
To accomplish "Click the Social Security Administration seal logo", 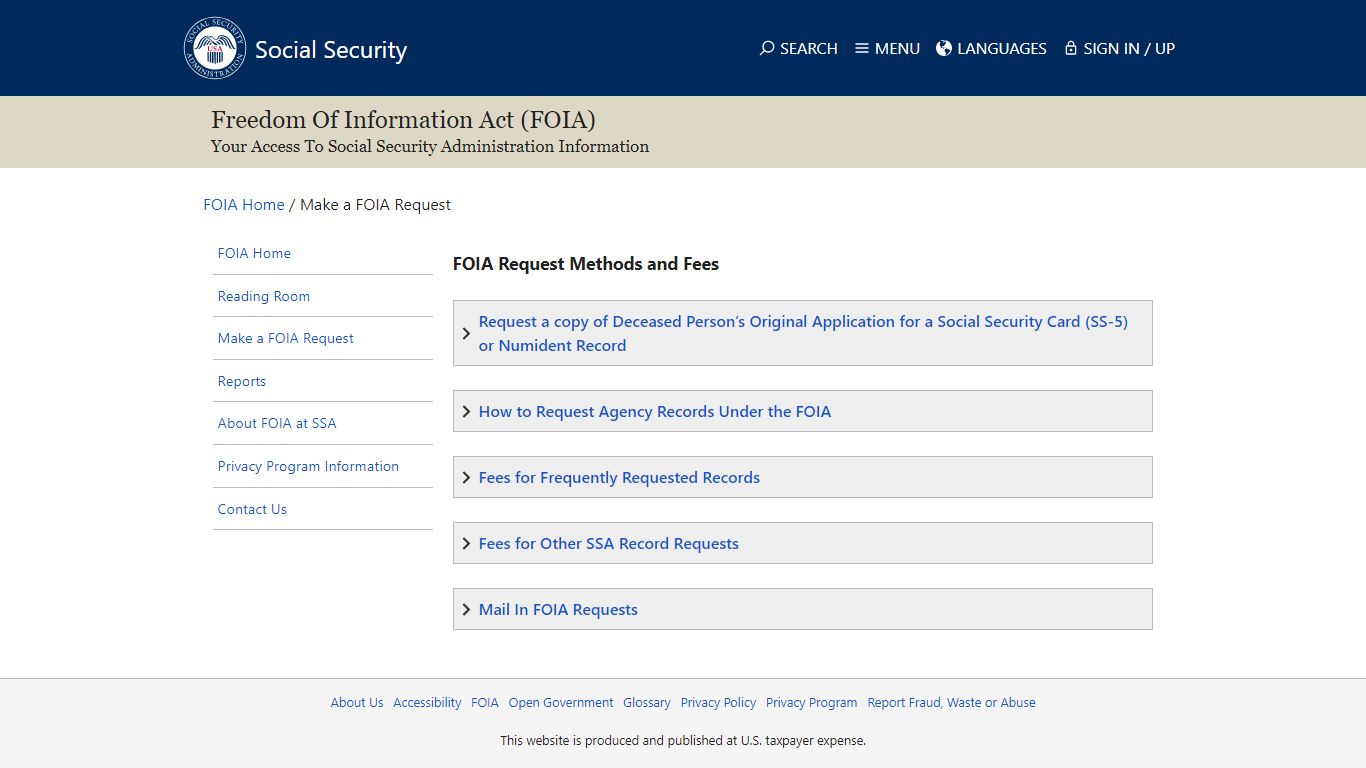I will click(x=214, y=48).
